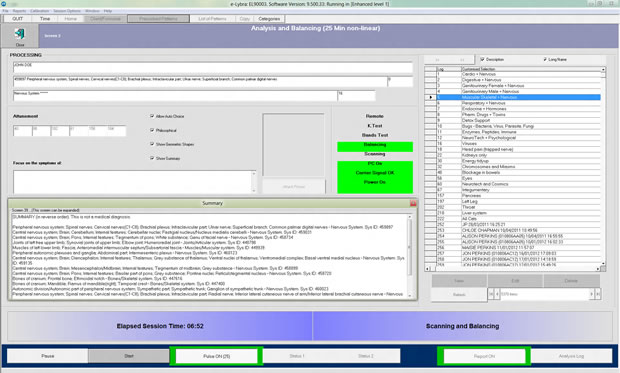Screen dimensions: 620x373
Task: Click the Pulse ON (25) button
Action: click(216, 356)
